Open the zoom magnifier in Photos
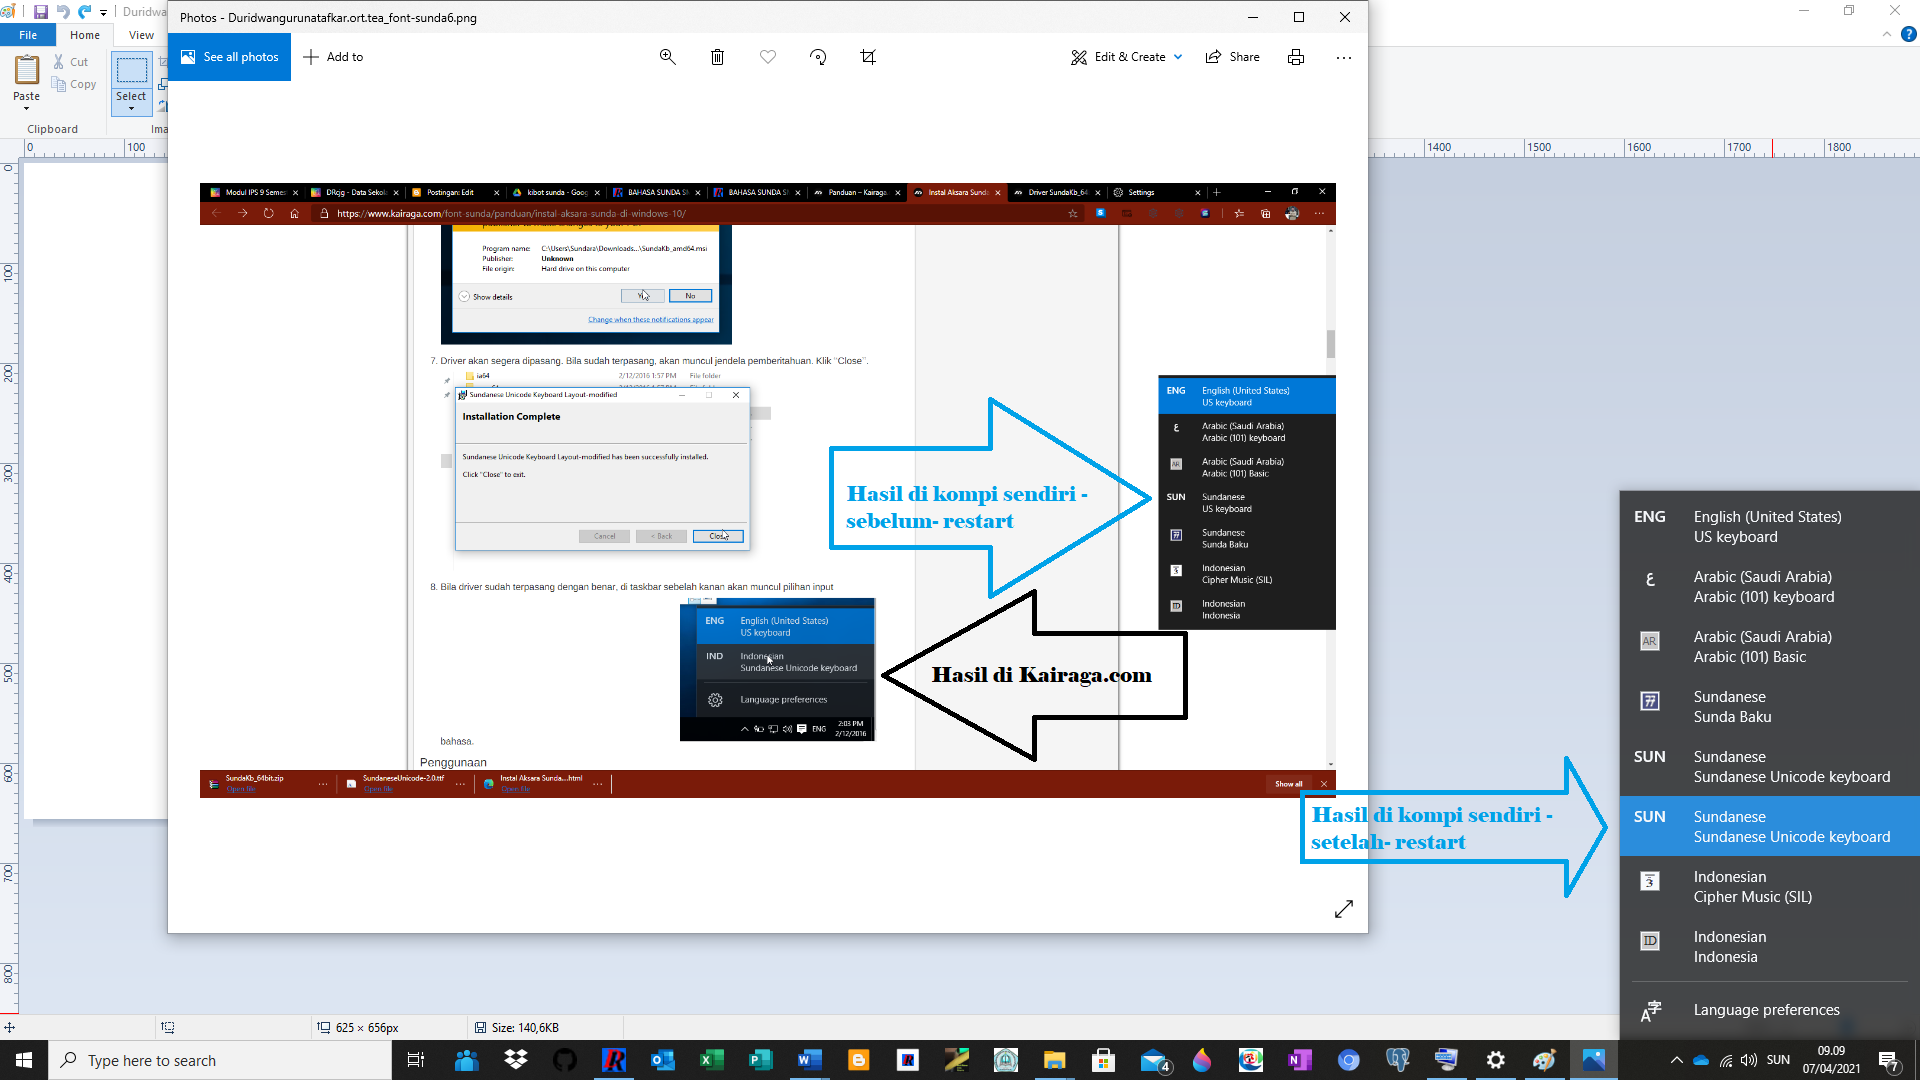The height and width of the screenshot is (1080, 1920). pyautogui.click(x=667, y=57)
